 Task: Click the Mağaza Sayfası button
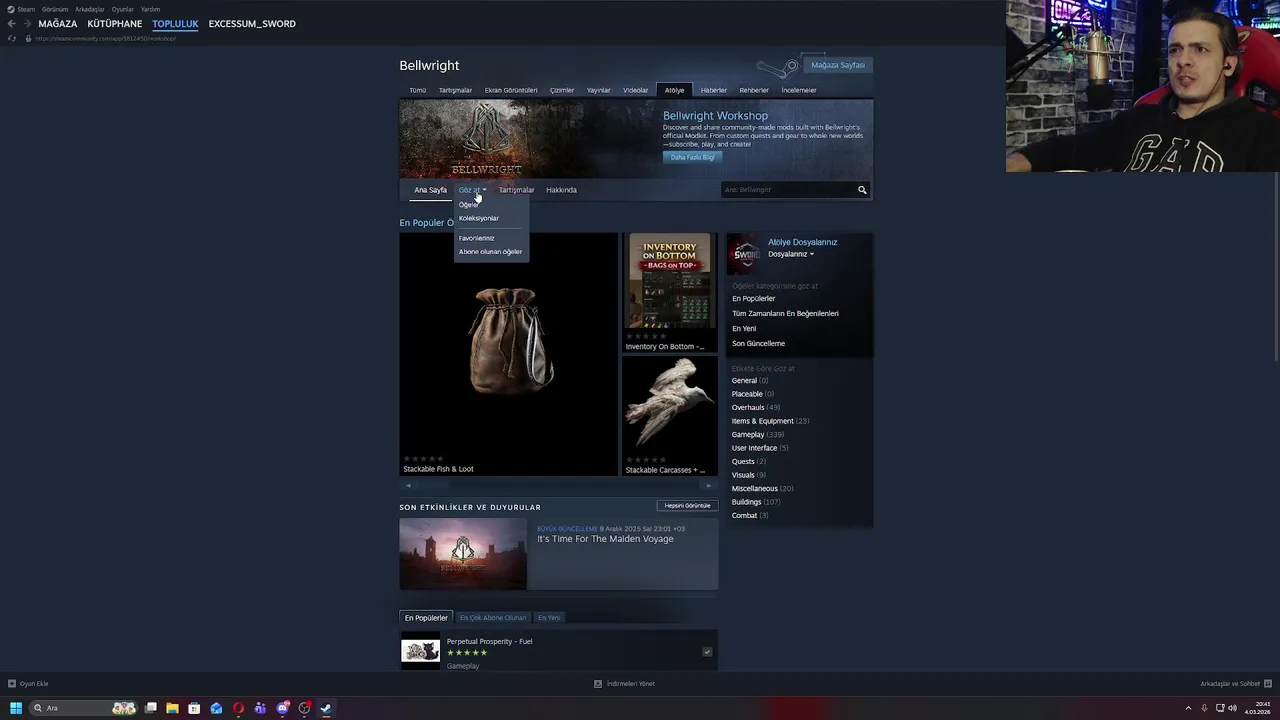point(838,65)
